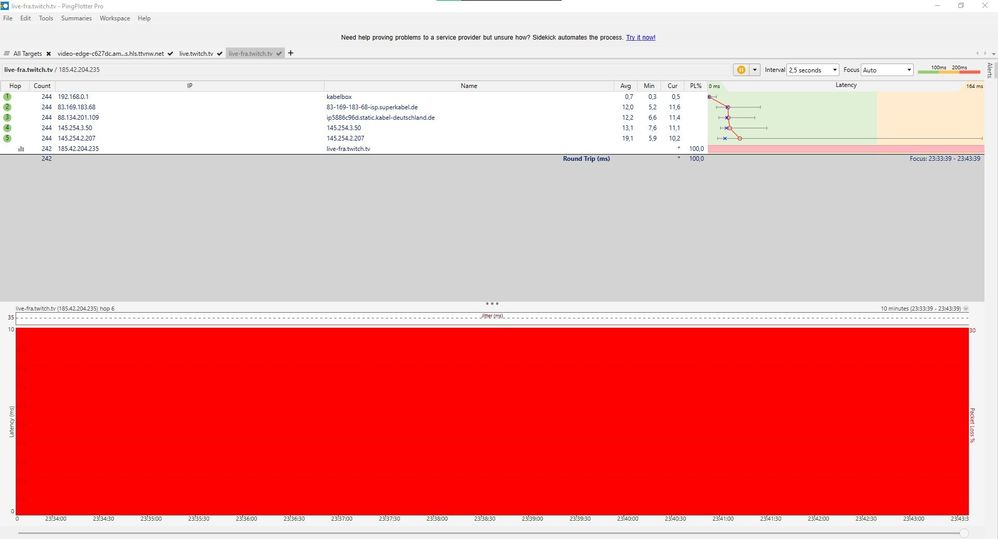Switch to the All Targets tab
998x539 pixels.
coord(27,54)
